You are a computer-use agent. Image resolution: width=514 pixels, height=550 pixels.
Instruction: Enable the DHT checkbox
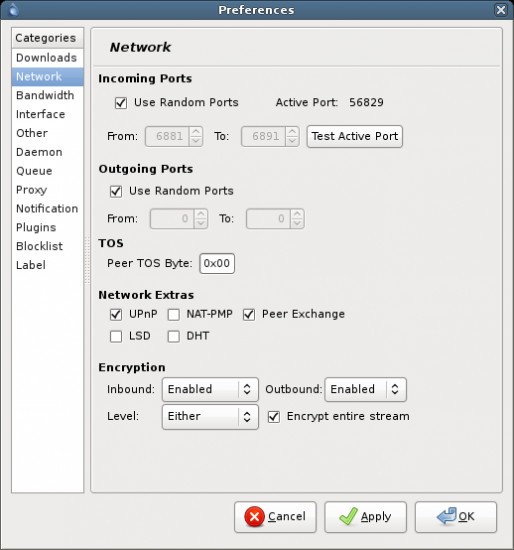point(173,336)
